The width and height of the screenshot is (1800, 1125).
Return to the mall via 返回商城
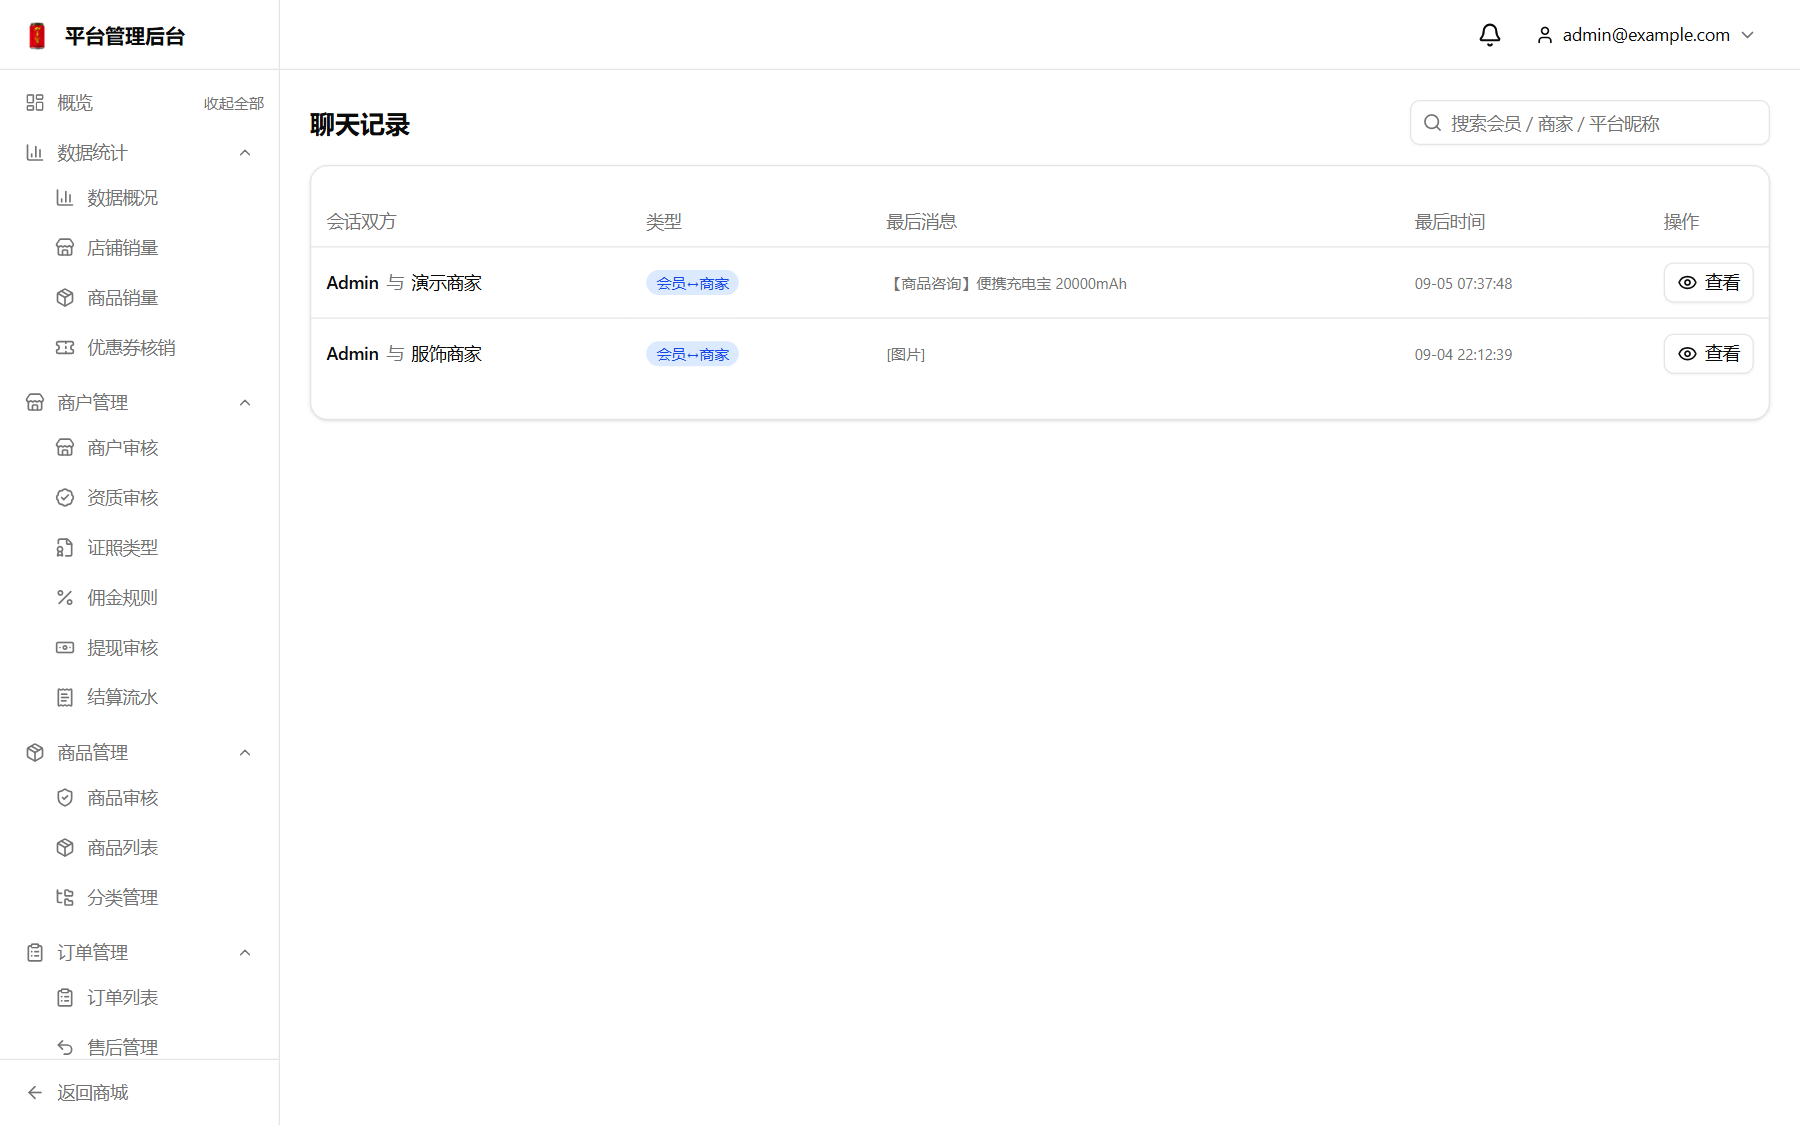tap(92, 1092)
